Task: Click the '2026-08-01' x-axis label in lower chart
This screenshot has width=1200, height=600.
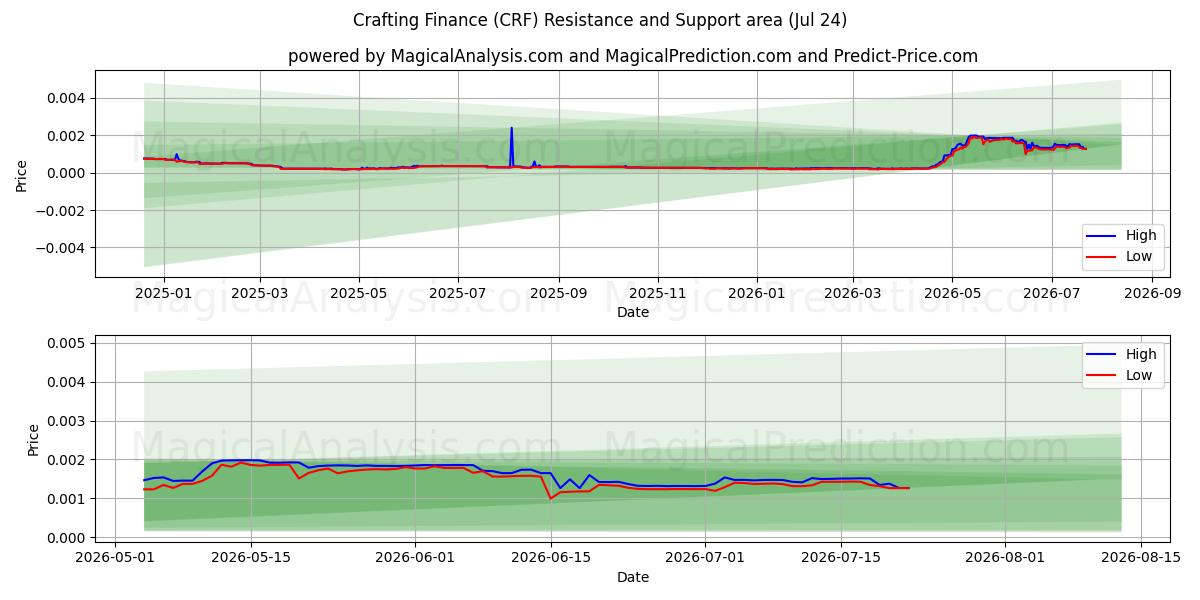Action: pos(1004,558)
